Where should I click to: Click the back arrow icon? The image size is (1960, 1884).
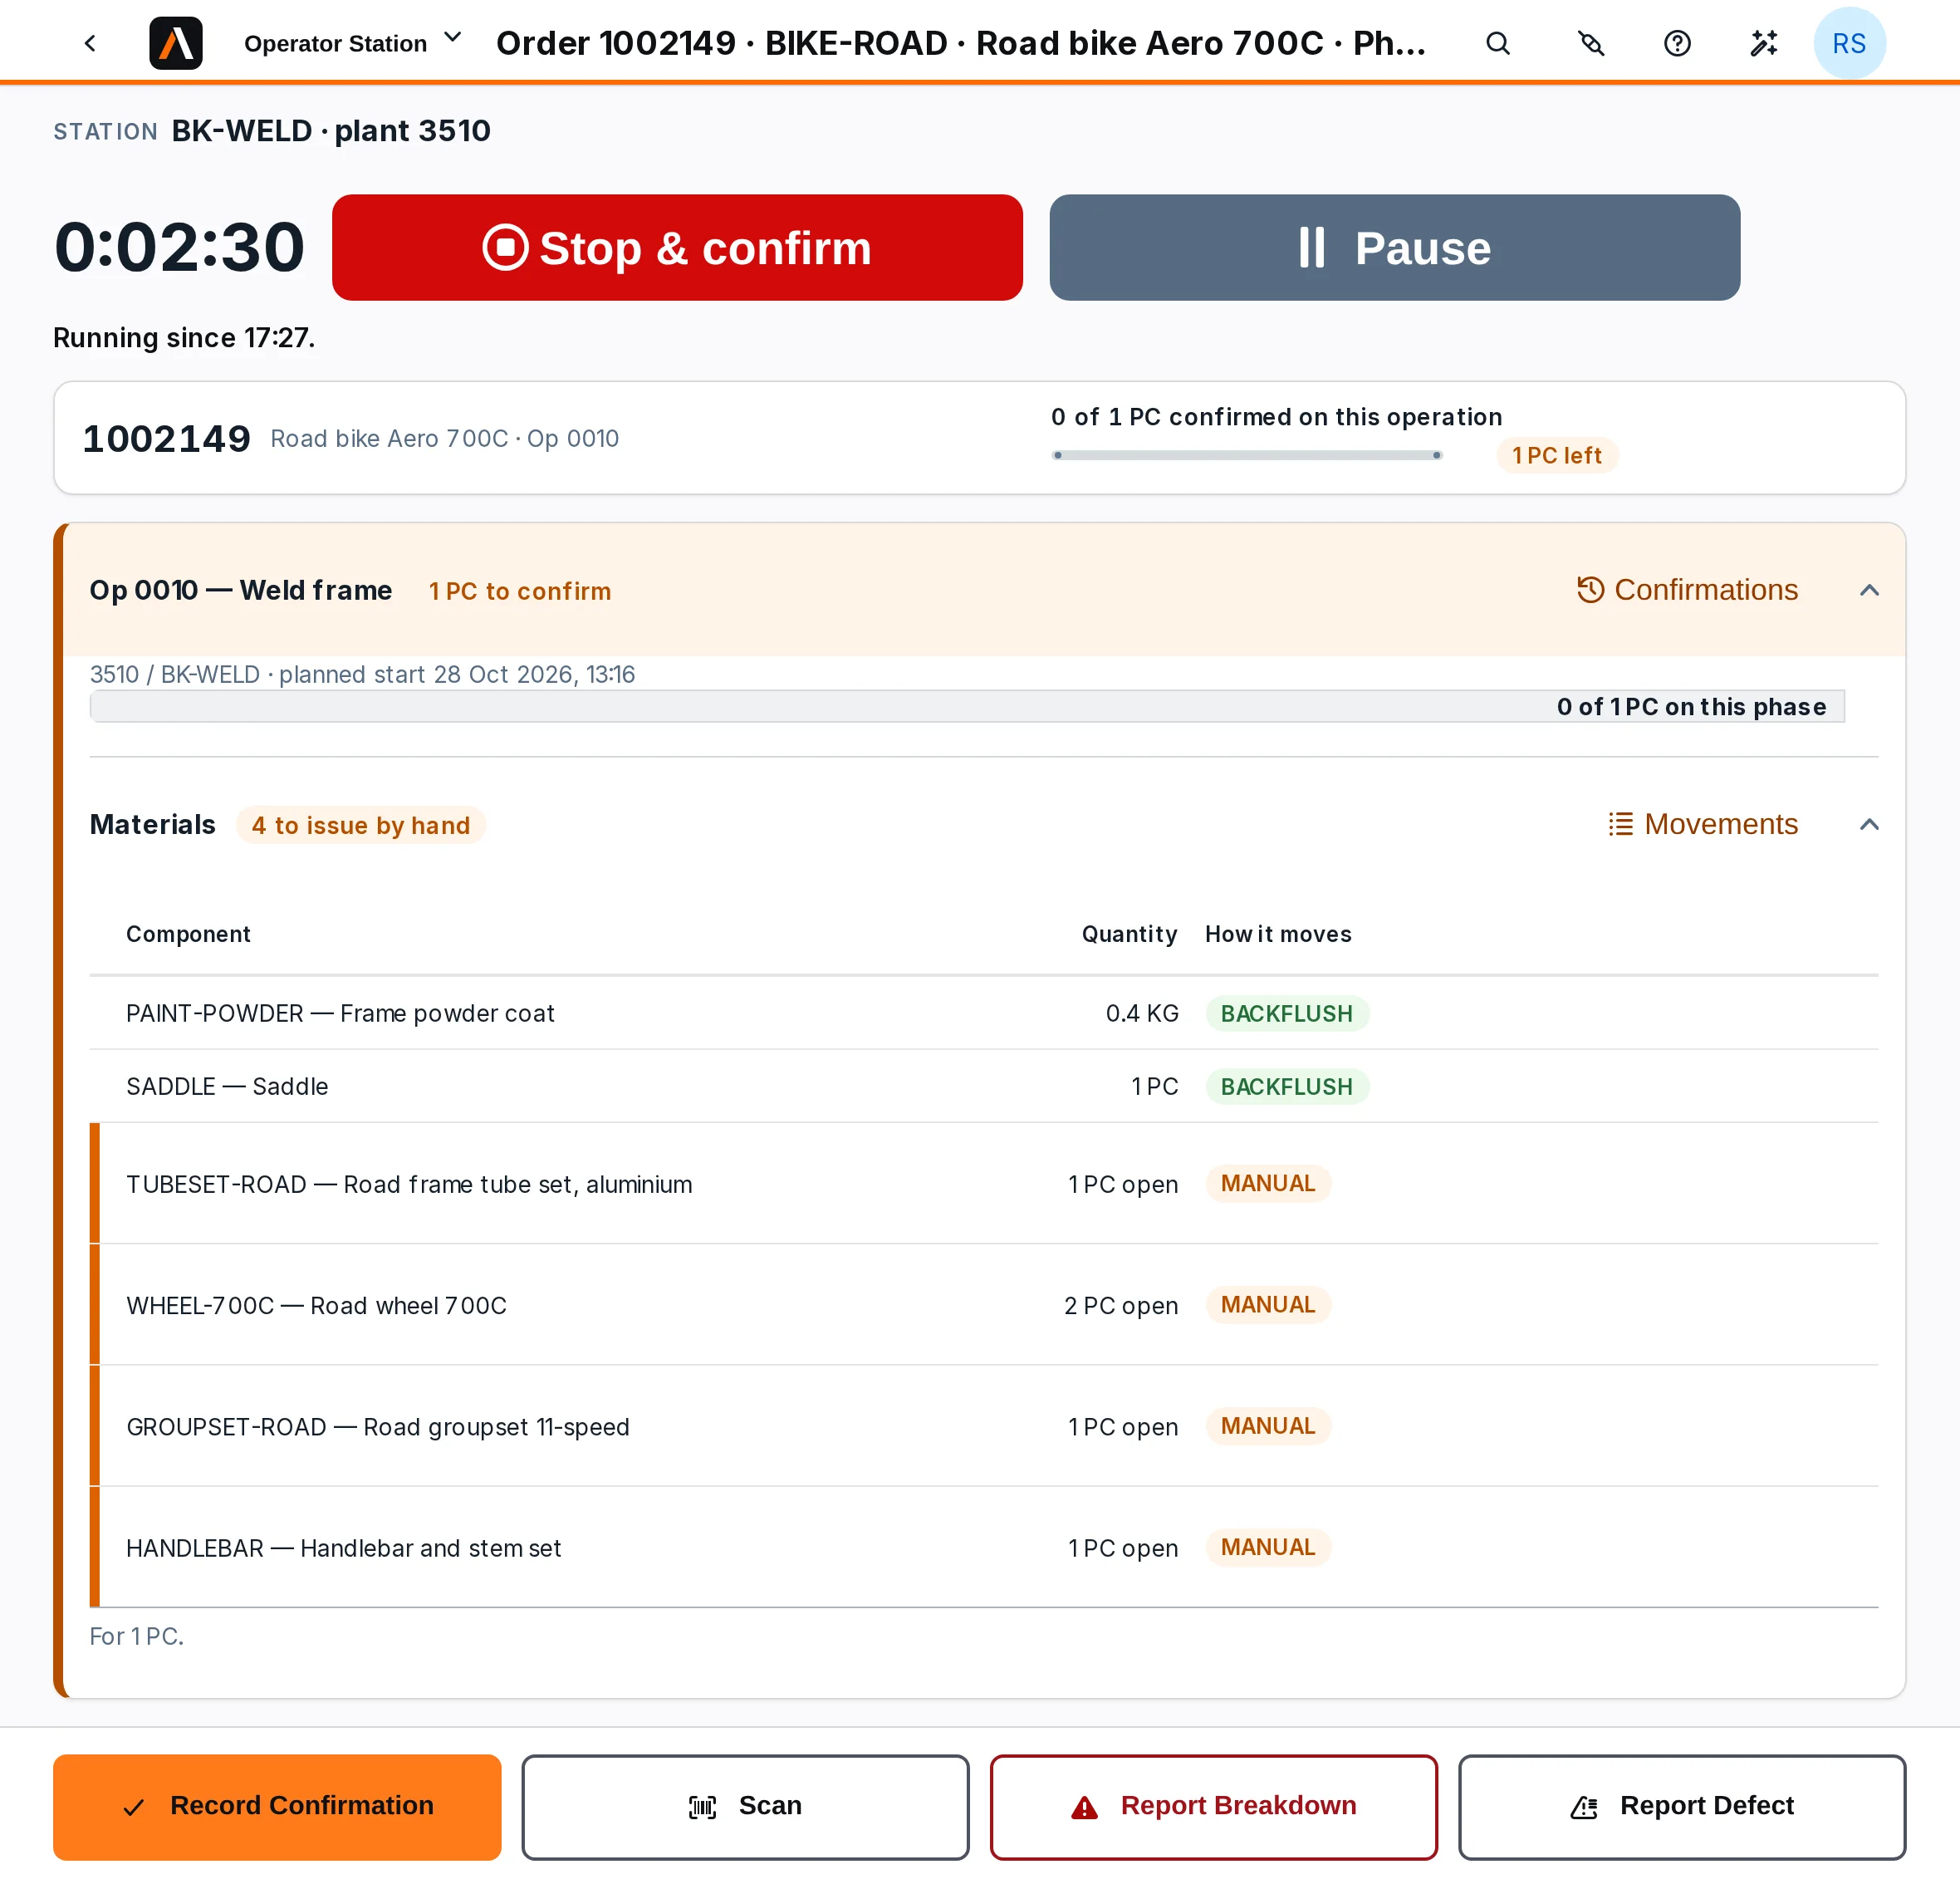90,43
